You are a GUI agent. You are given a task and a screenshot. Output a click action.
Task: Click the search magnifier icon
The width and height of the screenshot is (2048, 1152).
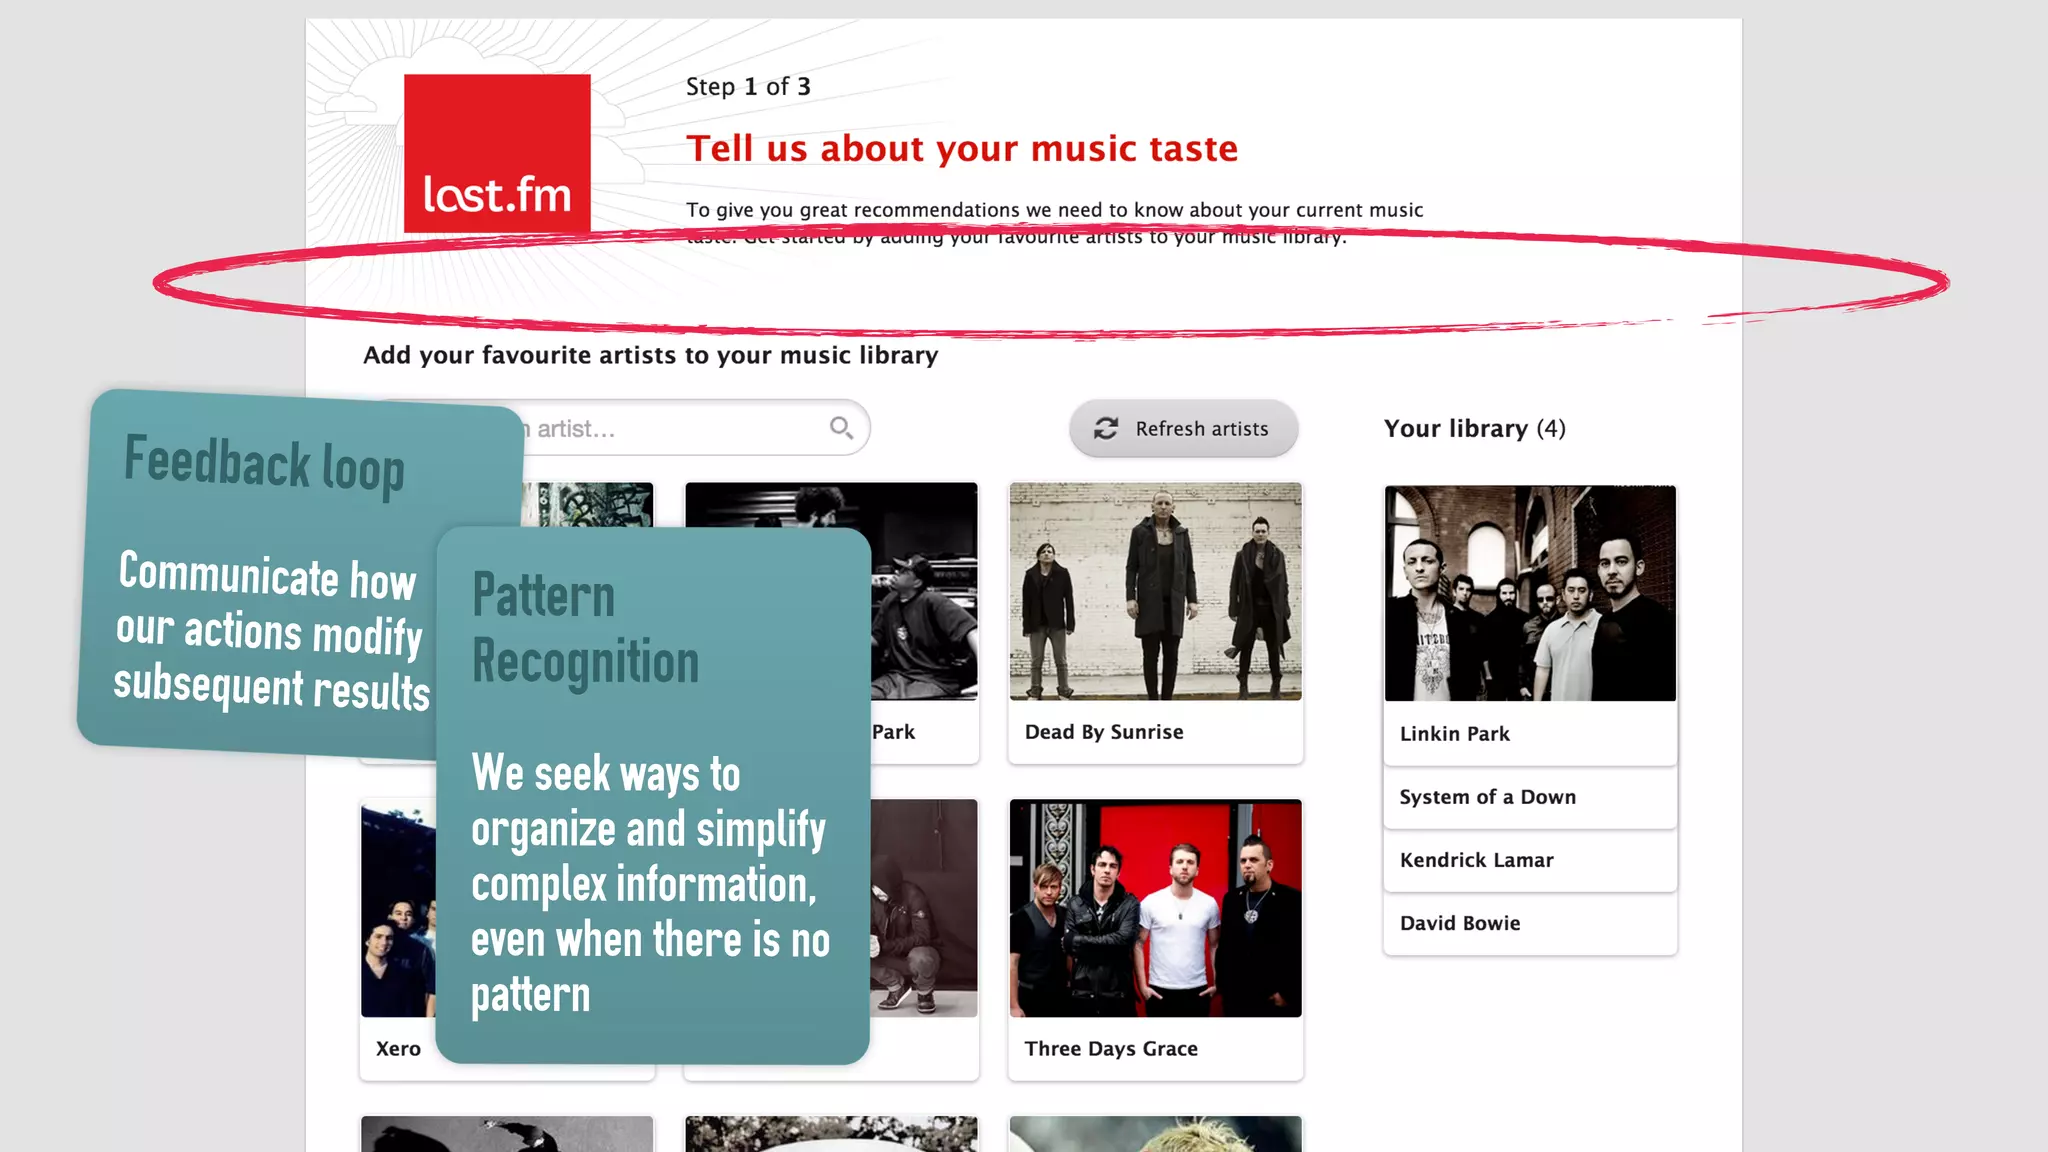(841, 428)
